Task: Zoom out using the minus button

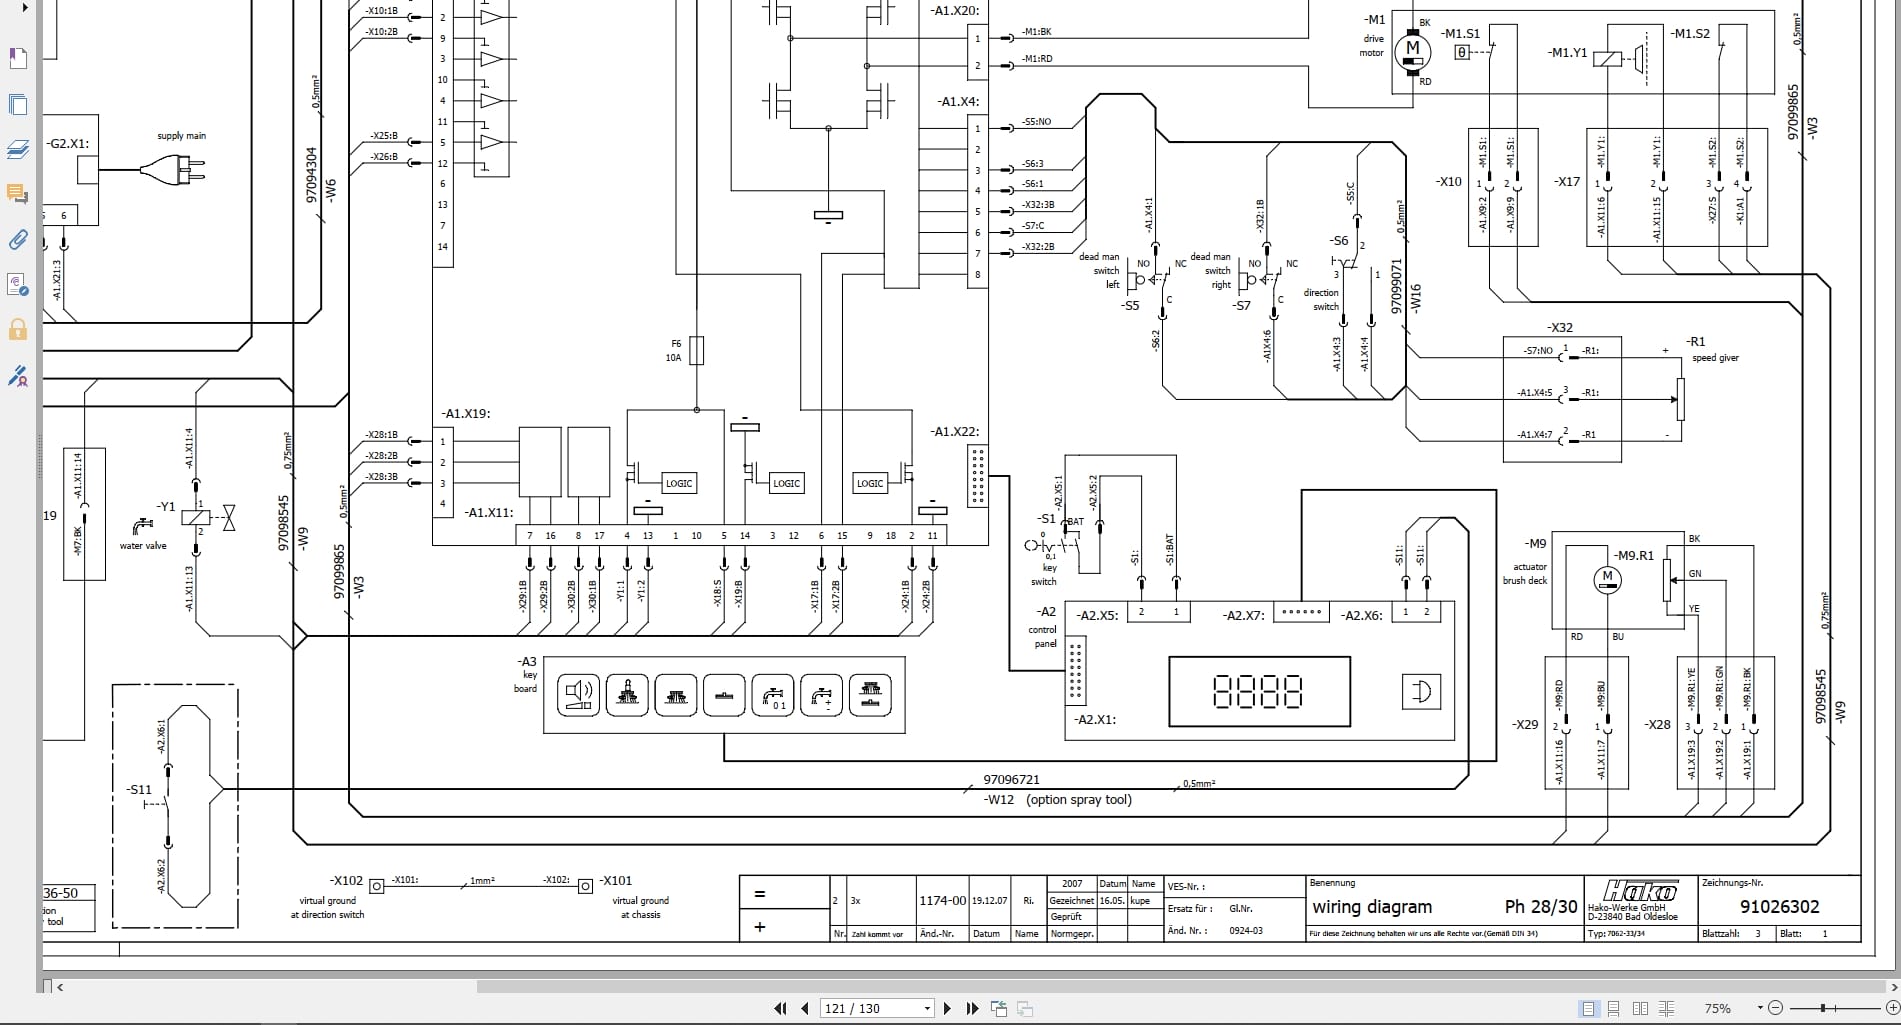Action: point(1776,1008)
